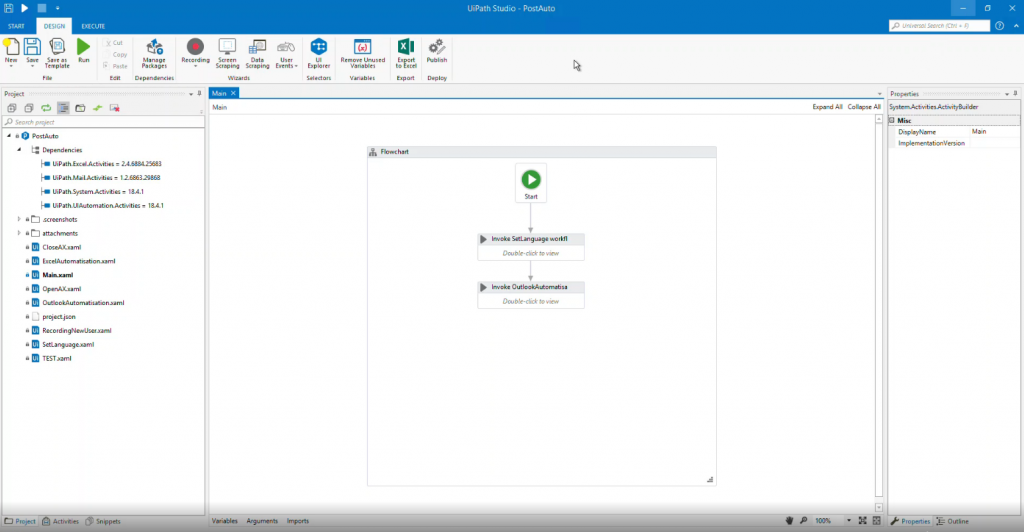The width and height of the screenshot is (1024, 532).
Task: Launch Screen Scraping wizard
Action: coord(227,53)
